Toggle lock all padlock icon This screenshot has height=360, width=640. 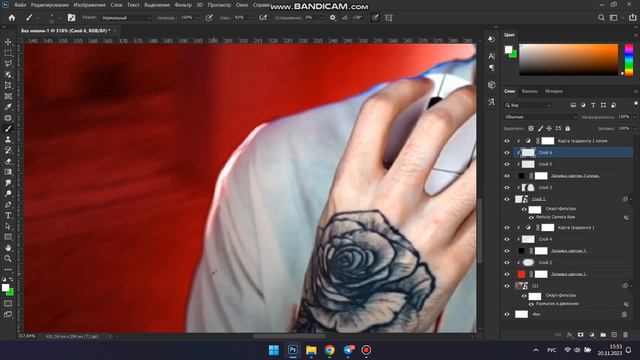(568, 129)
